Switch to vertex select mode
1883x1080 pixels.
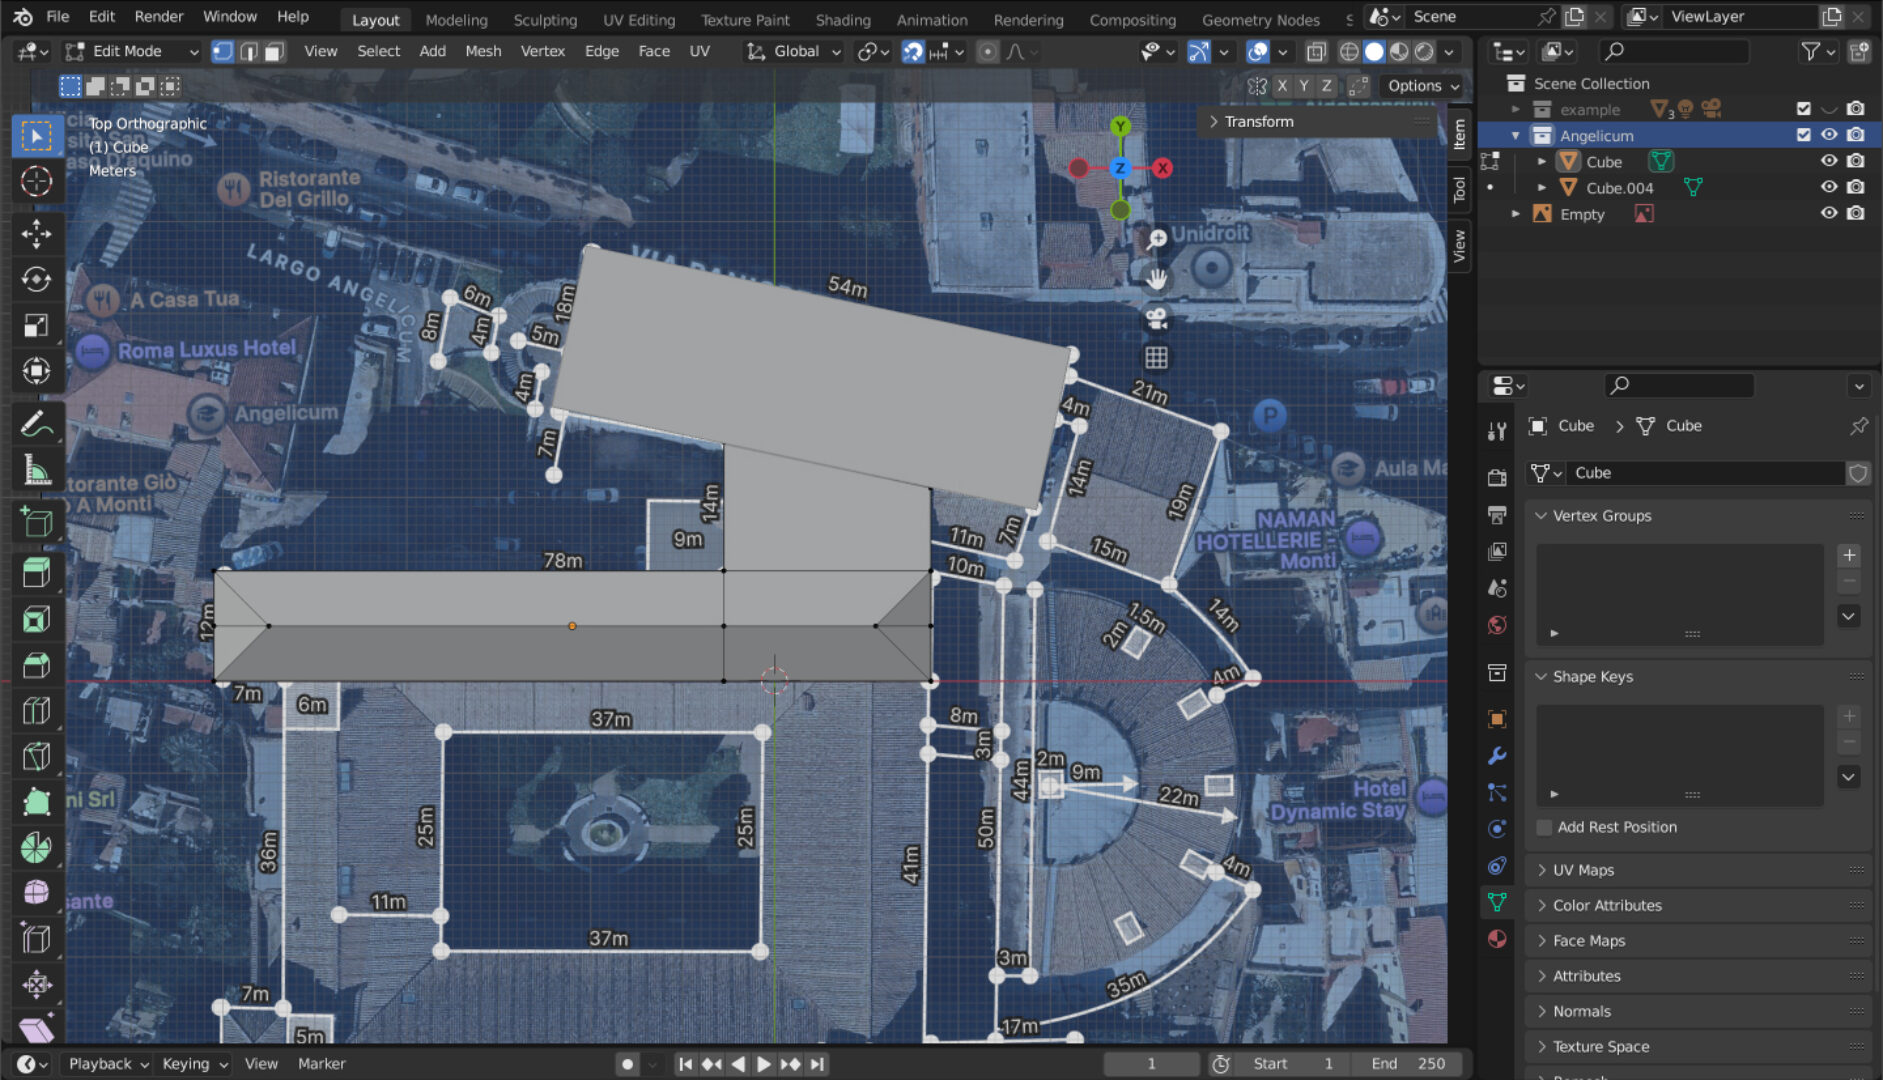point(222,51)
